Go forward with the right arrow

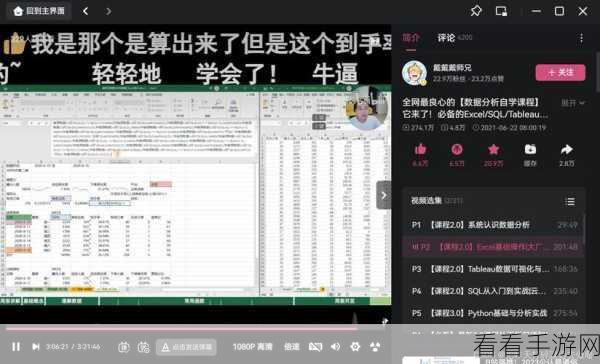click(x=108, y=11)
